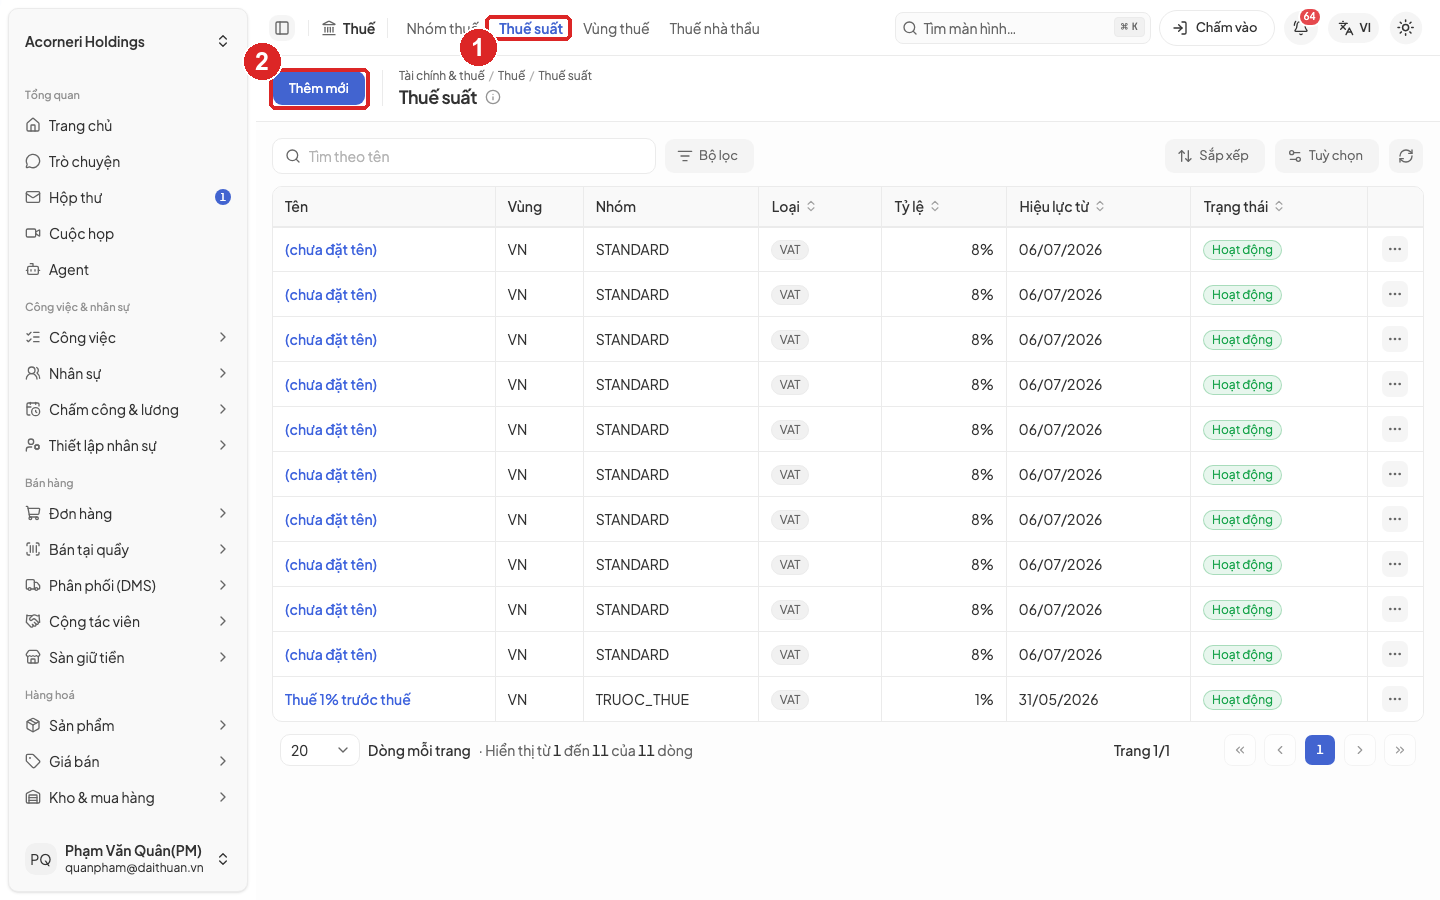Screen dimensions: 1440x900
Task: Focus the Tìm màn hình search box
Action: pos(1022,28)
